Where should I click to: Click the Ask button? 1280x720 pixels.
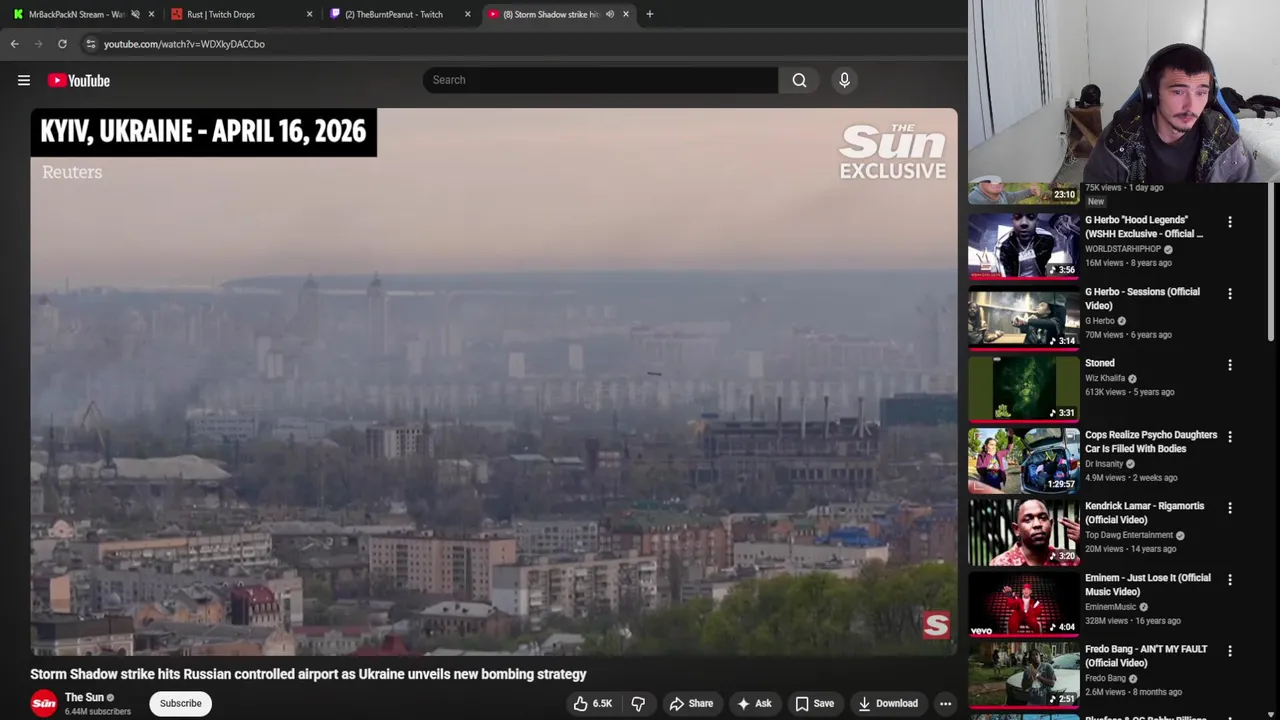pos(754,703)
